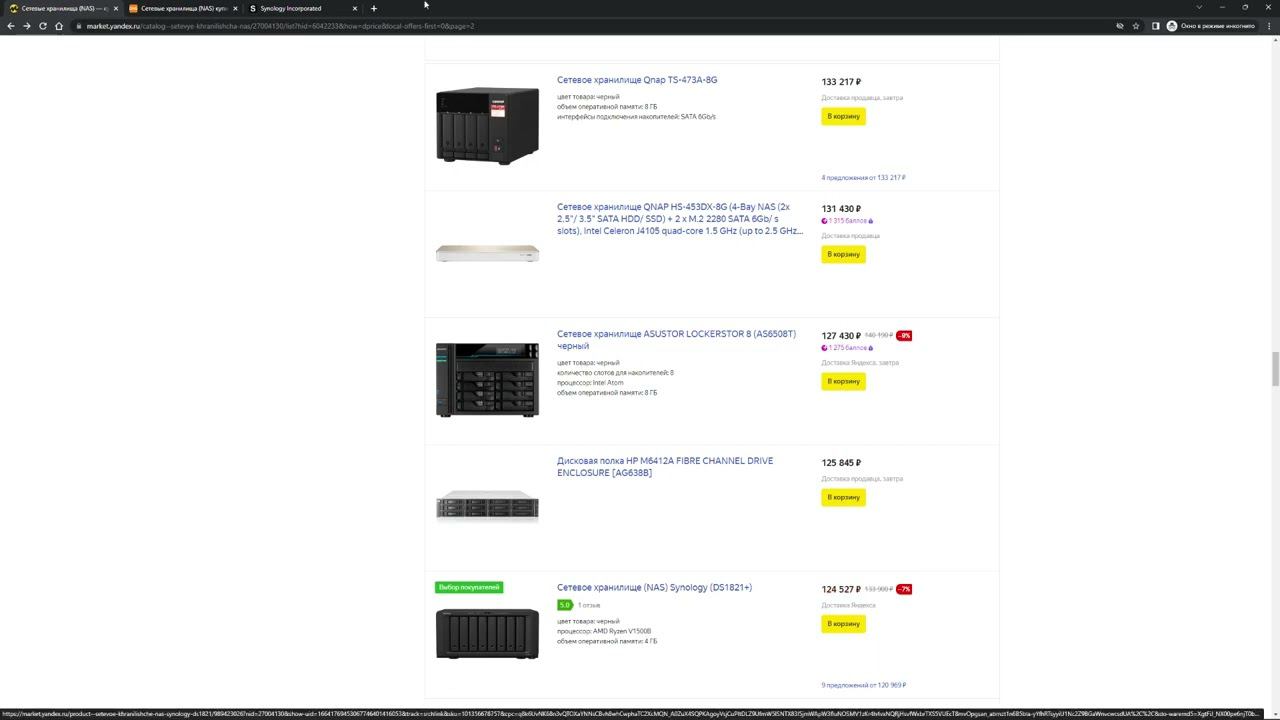
Task: Add HP M6412A enclosure to cart
Action: (843, 497)
